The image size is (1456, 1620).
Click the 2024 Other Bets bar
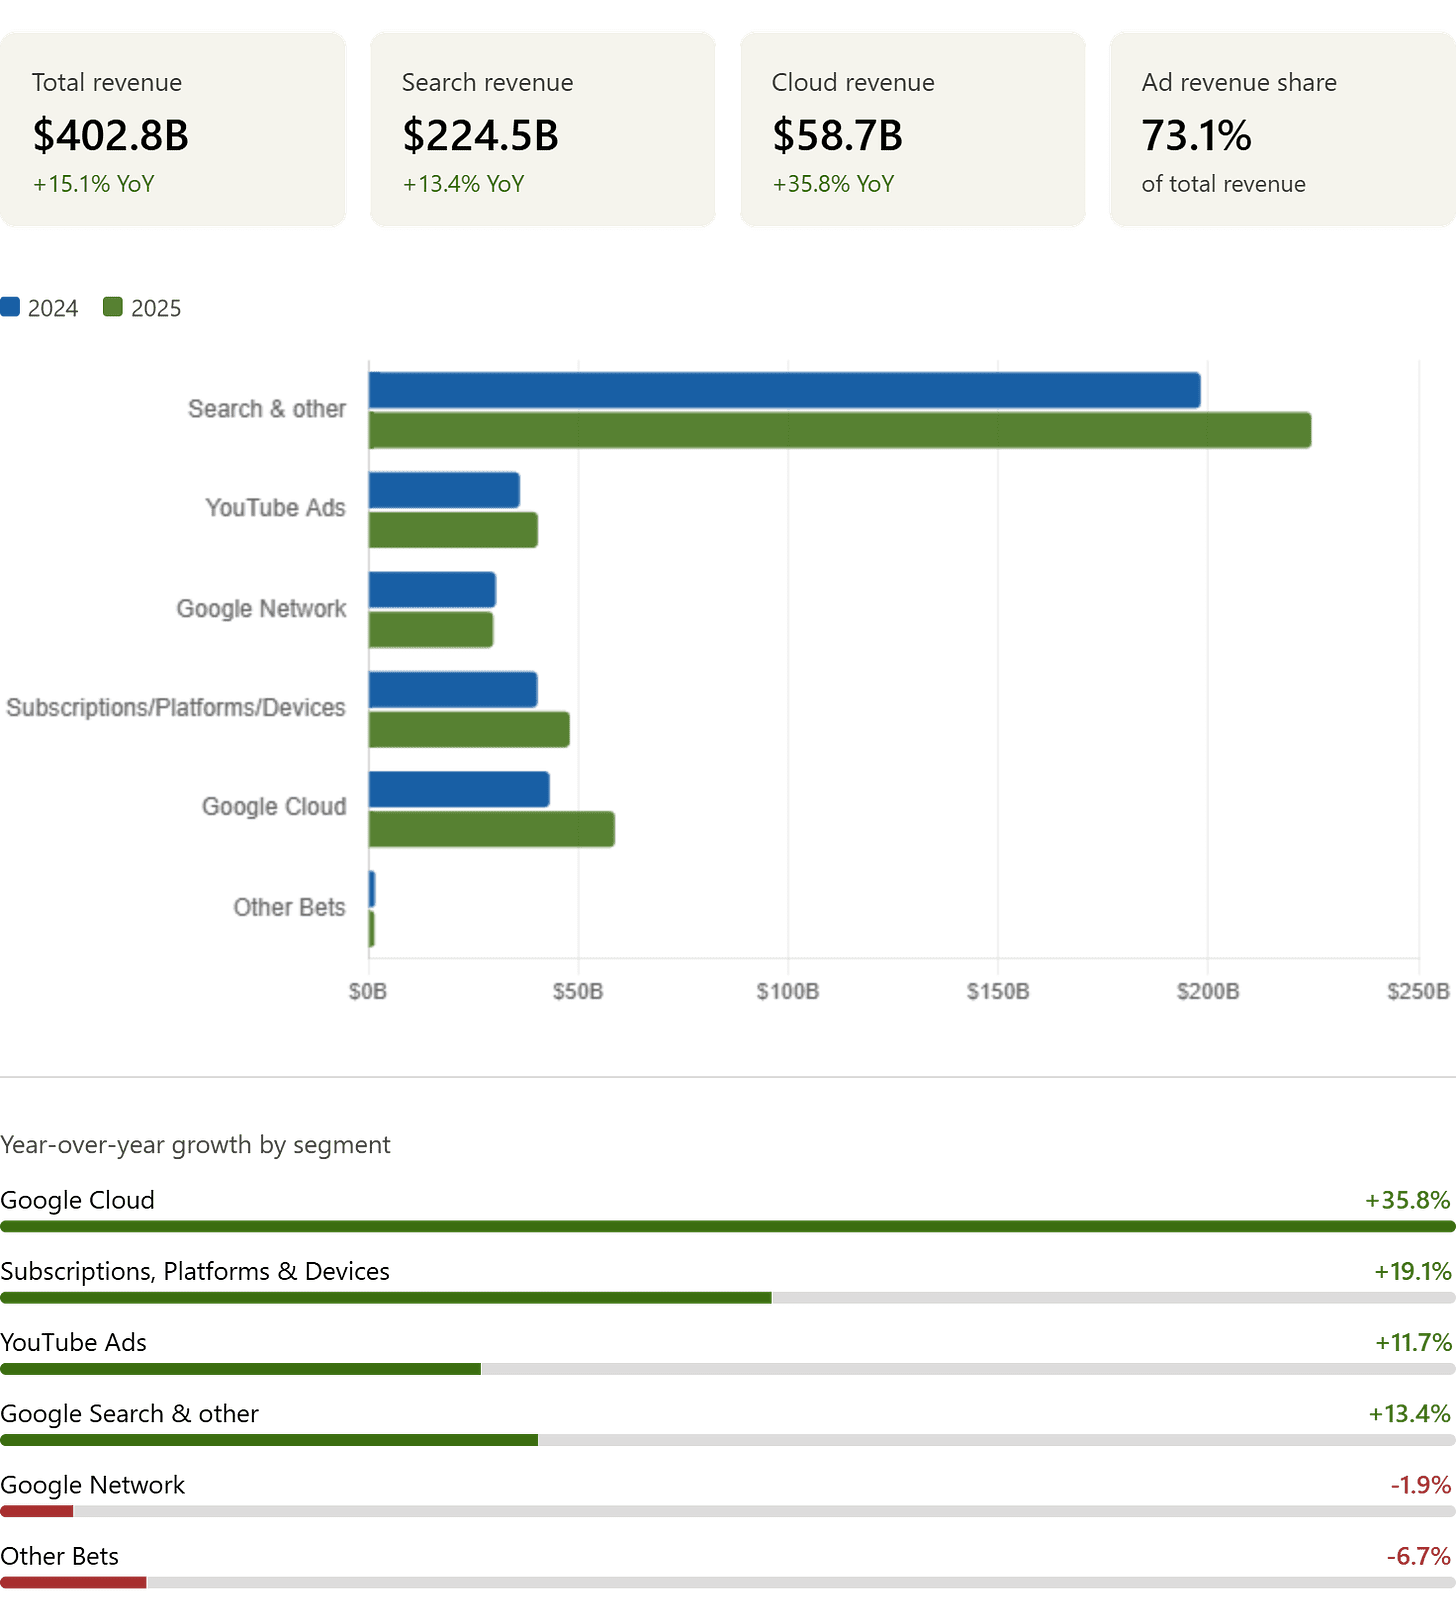pos(372,890)
